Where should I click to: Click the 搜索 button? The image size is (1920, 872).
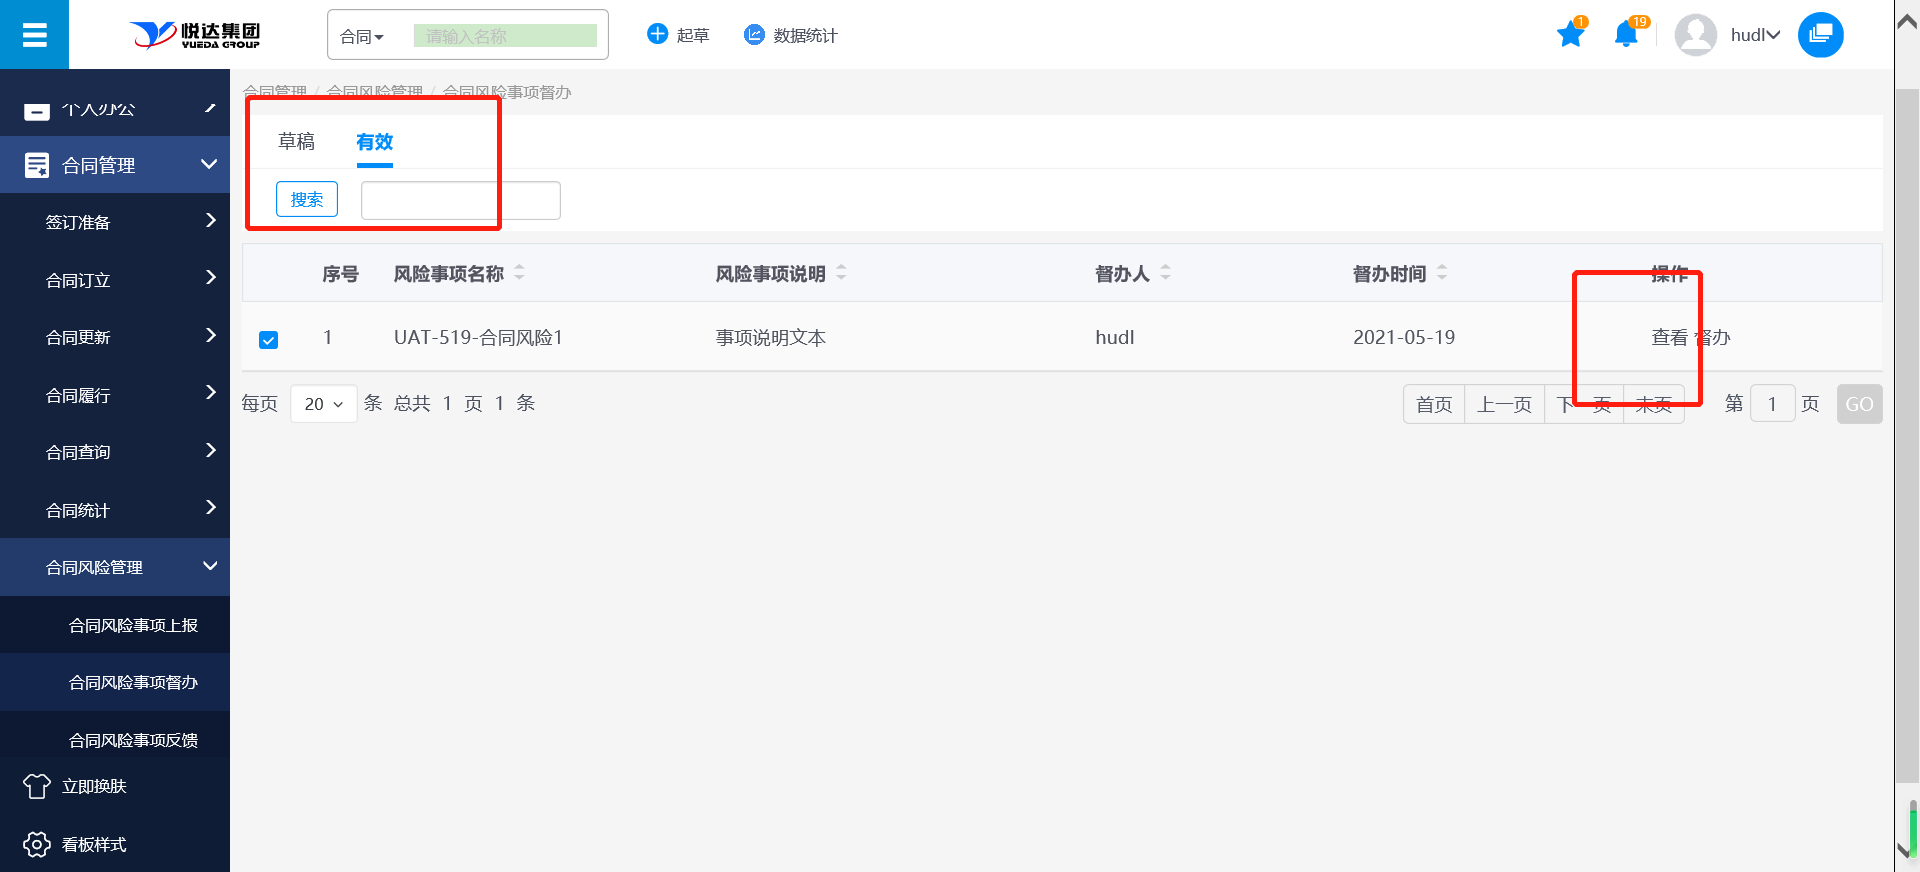tap(307, 199)
